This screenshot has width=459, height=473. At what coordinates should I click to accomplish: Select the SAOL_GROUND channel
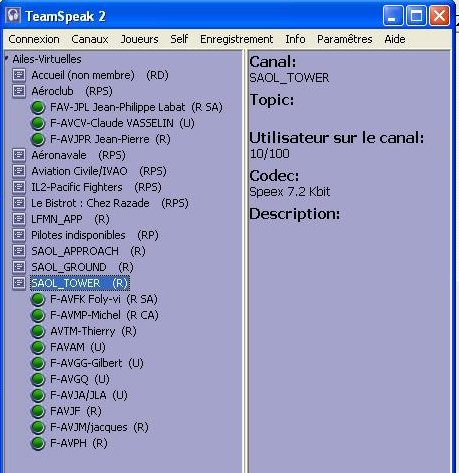(x=82, y=267)
